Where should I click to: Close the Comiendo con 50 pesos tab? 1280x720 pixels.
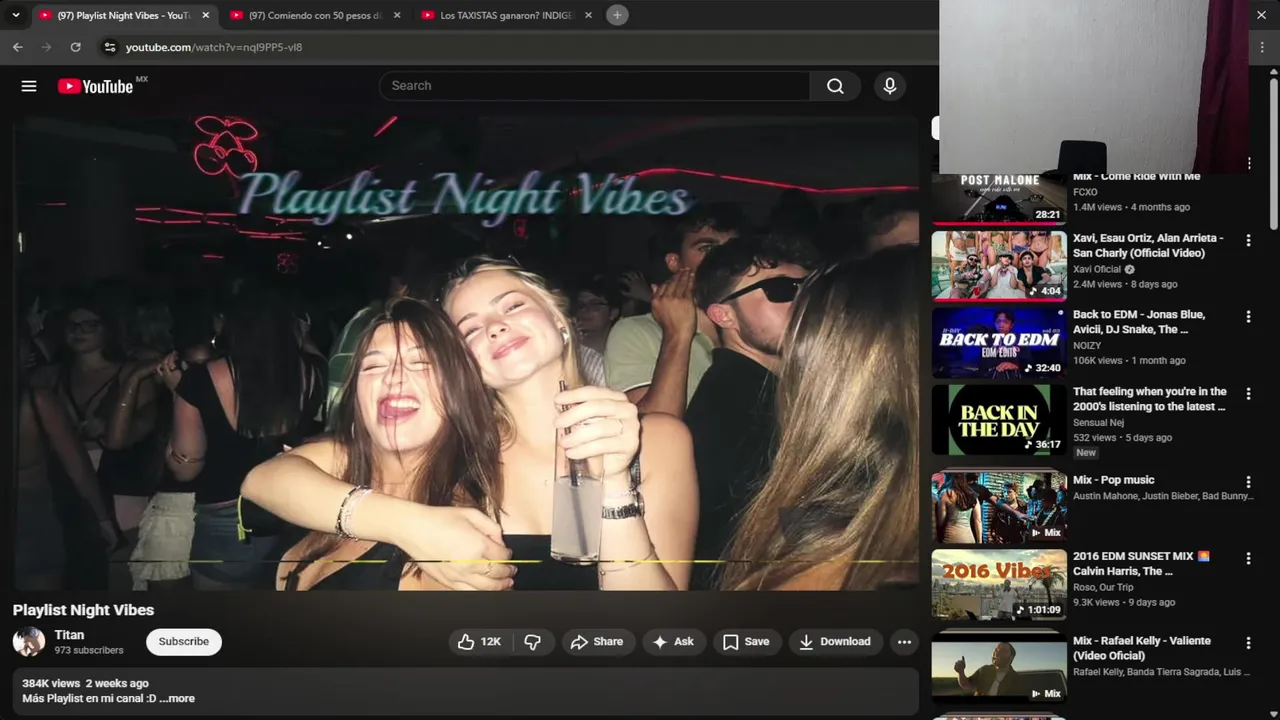(x=396, y=15)
